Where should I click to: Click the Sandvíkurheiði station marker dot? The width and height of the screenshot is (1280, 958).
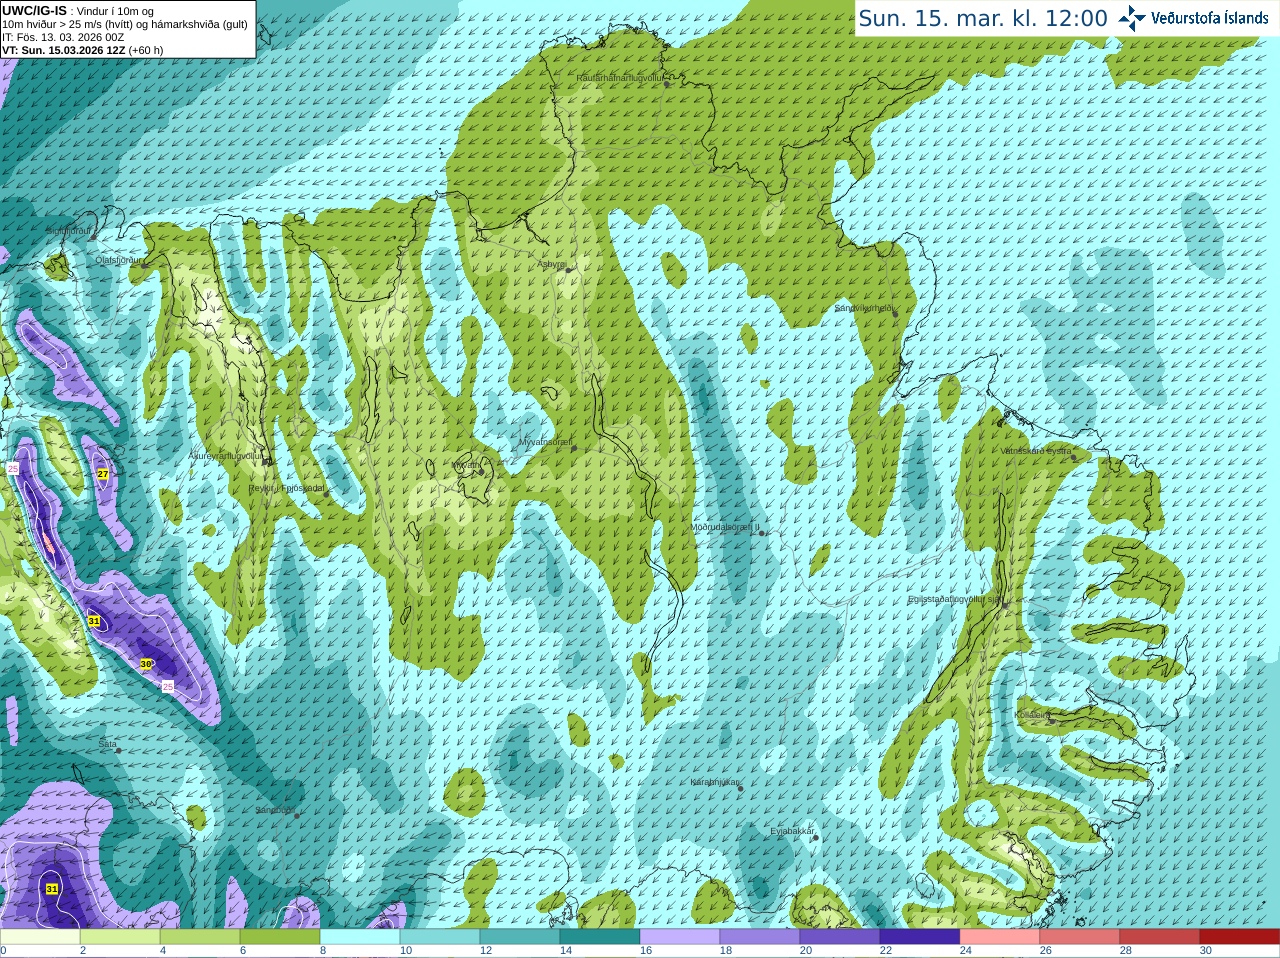[x=895, y=313]
